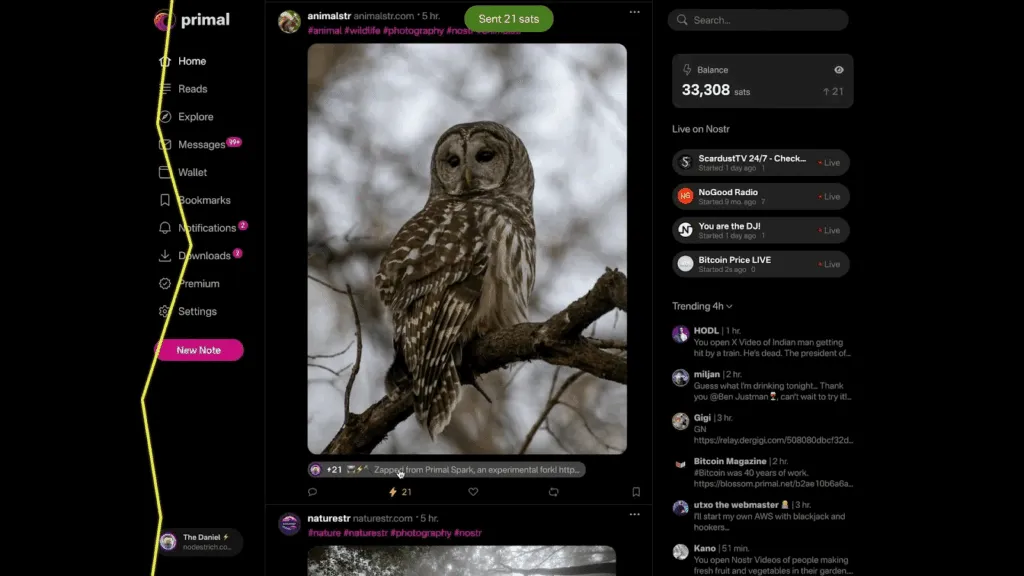
Task: Open the Primal logo home link
Action: (193, 20)
